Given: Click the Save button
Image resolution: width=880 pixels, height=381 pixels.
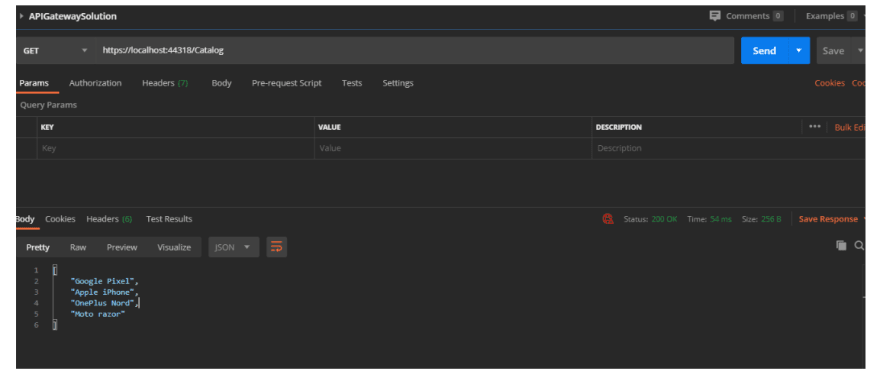Looking at the screenshot, I should pos(833,51).
